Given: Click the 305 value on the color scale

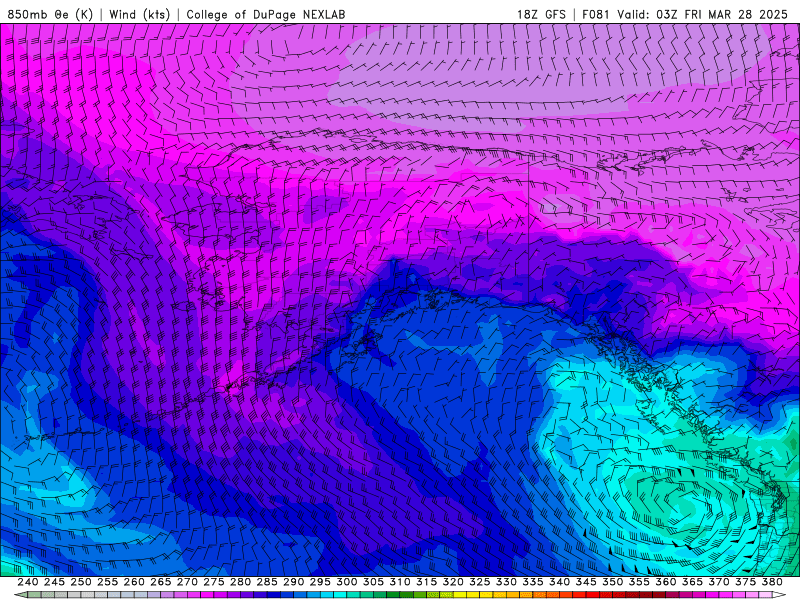Looking at the screenshot, I should (373, 582).
